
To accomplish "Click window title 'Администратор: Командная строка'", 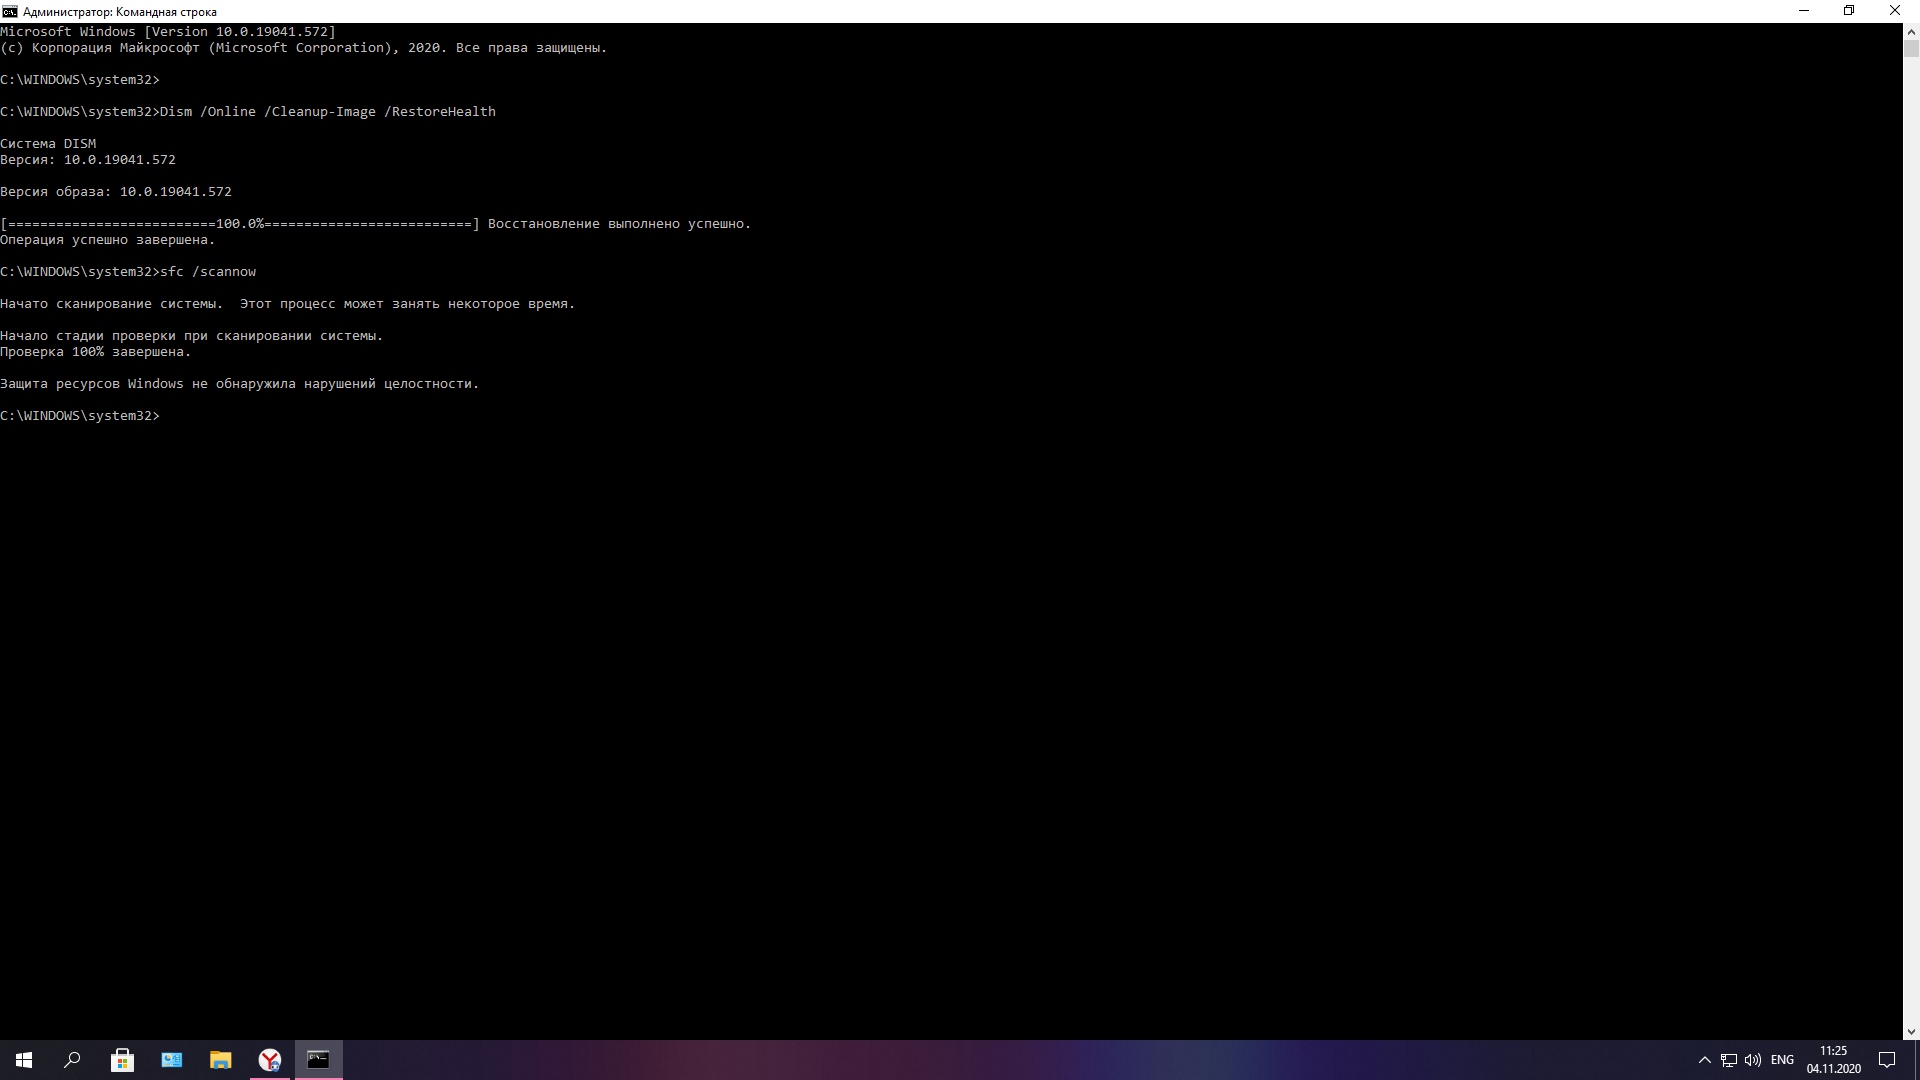I will (120, 12).
